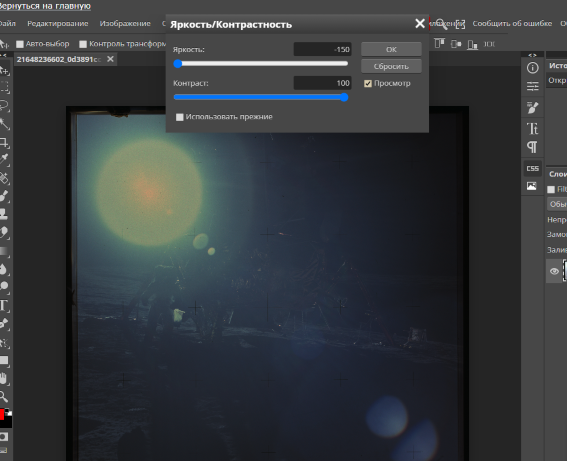This screenshot has width=567, height=461.
Task: Select the Lasso tool
Action: [x=4, y=105]
